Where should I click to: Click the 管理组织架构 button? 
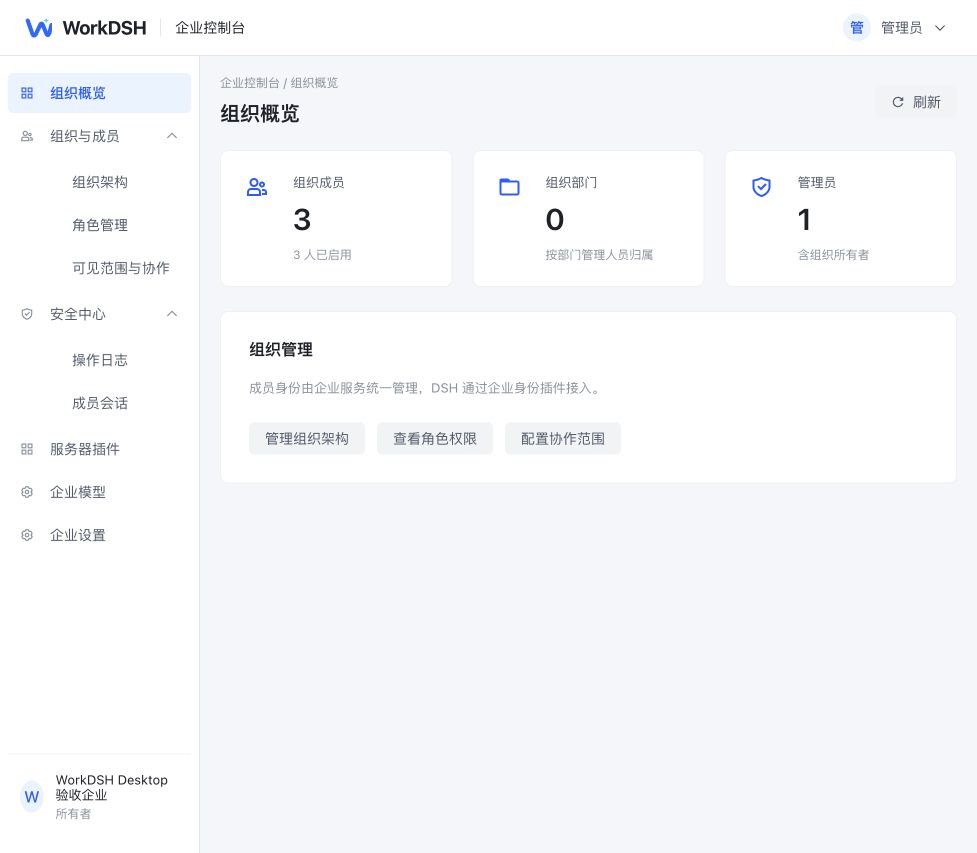point(307,439)
